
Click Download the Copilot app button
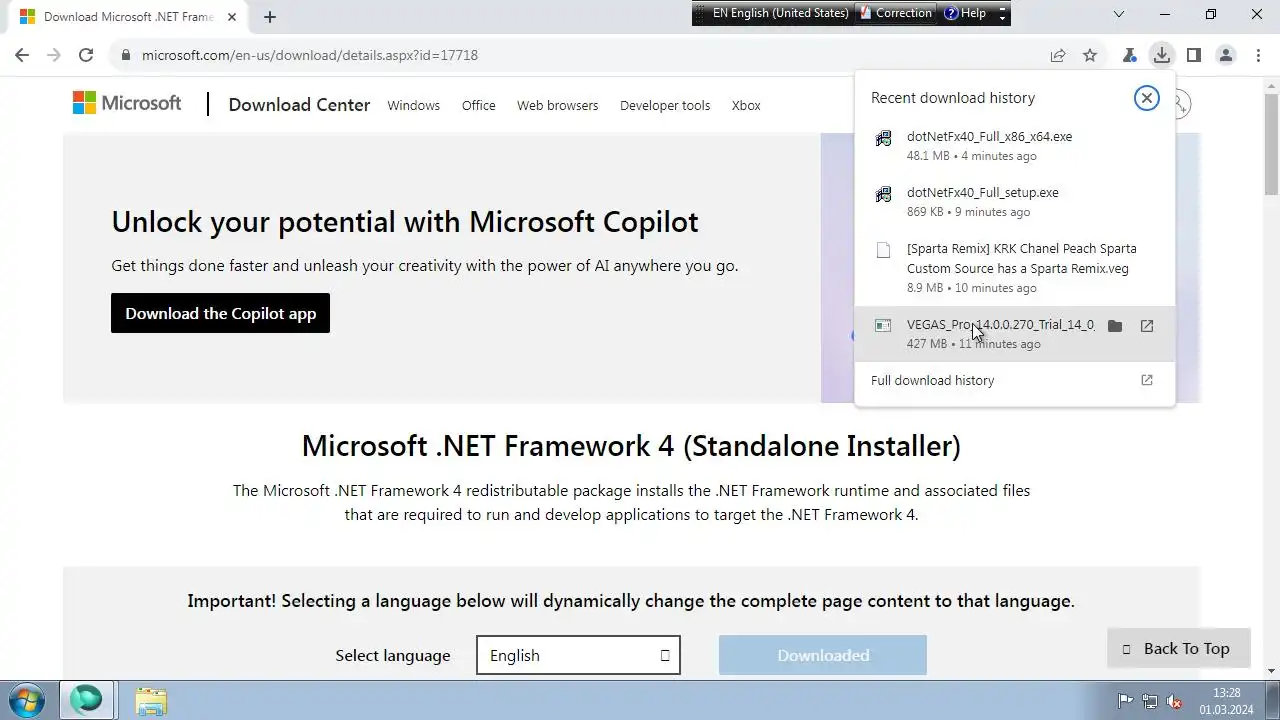coord(220,313)
